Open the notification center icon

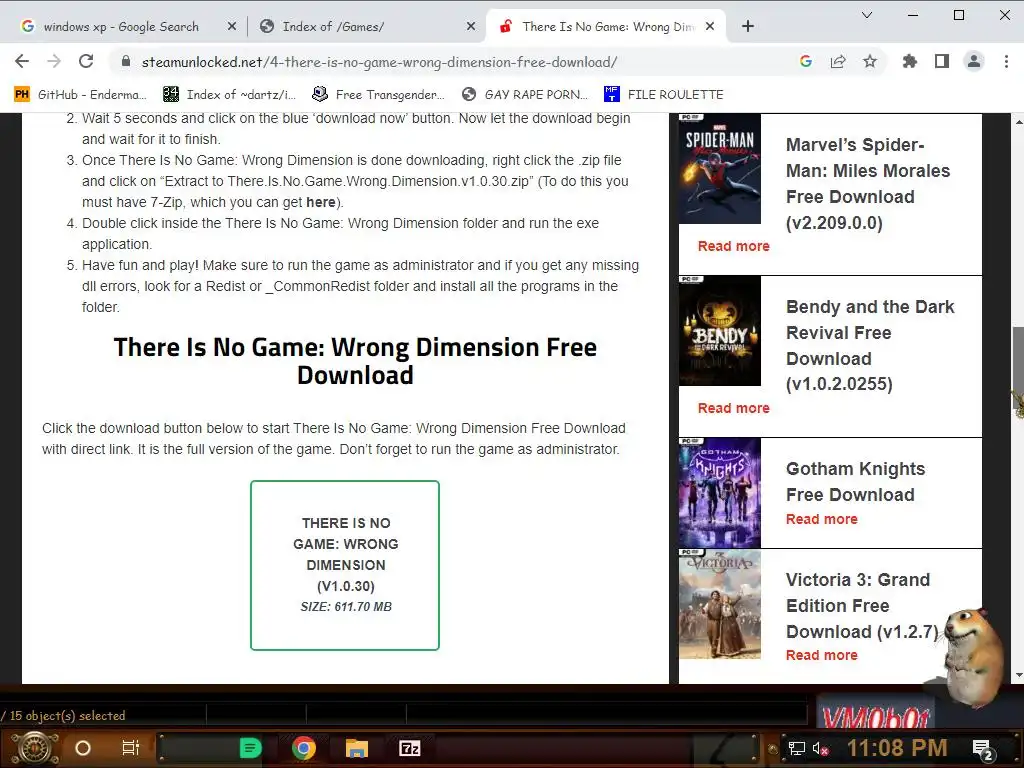(983, 749)
